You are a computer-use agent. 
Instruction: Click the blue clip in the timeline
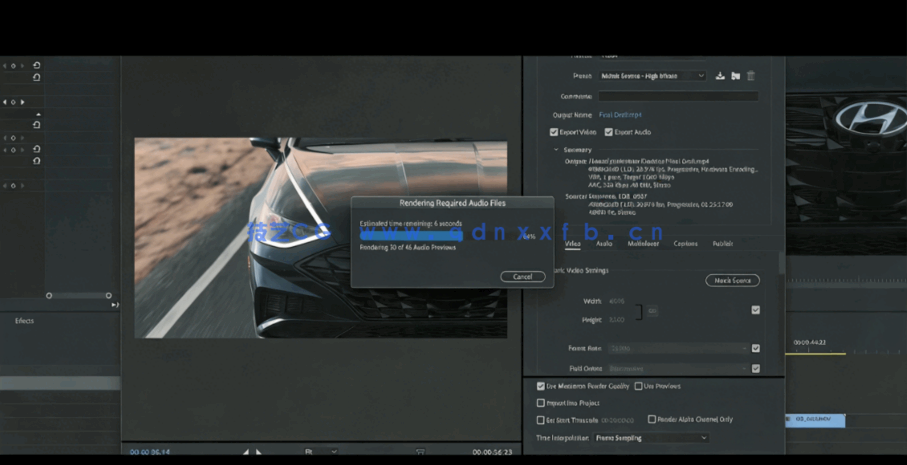815,419
